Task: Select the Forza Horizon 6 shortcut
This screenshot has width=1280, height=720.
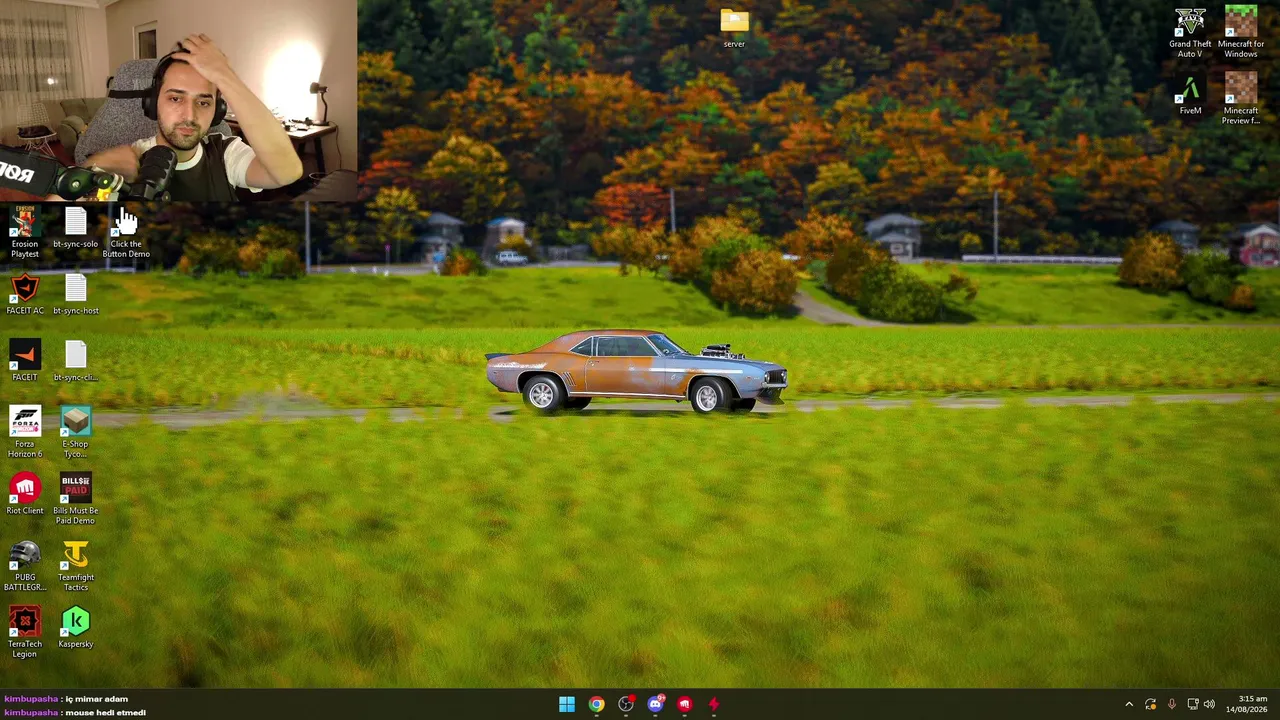Action: click(x=25, y=432)
